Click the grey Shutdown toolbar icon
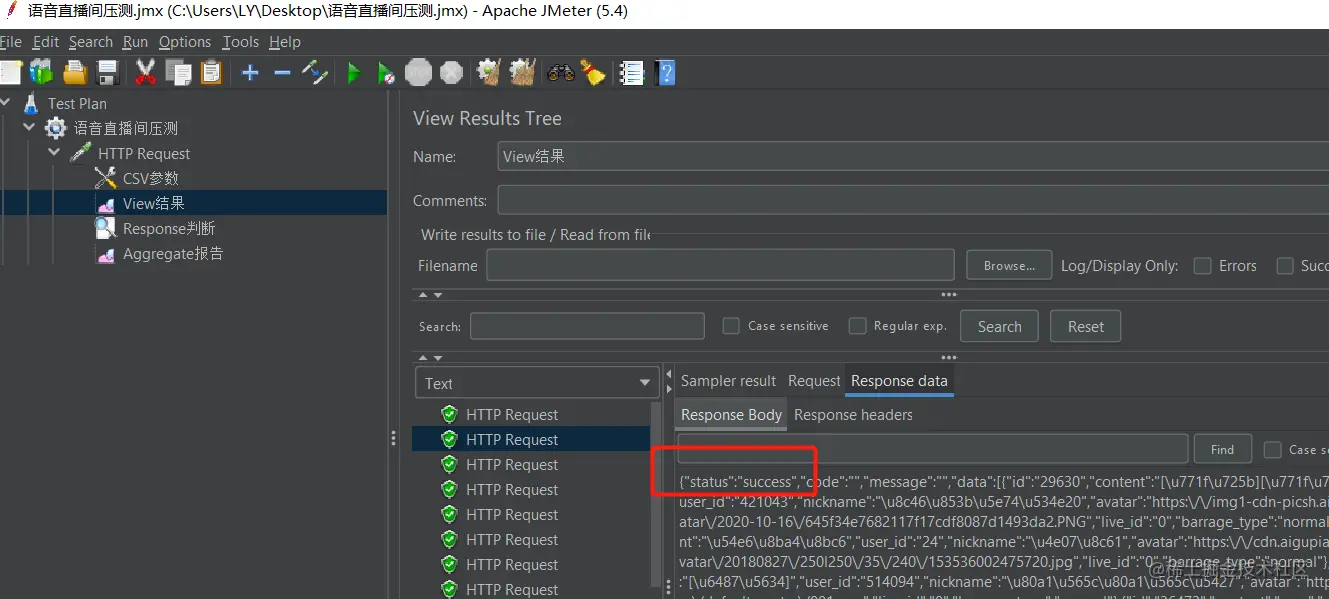Image resolution: width=1329 pixels, height=599 pixels. click(452, 72)
